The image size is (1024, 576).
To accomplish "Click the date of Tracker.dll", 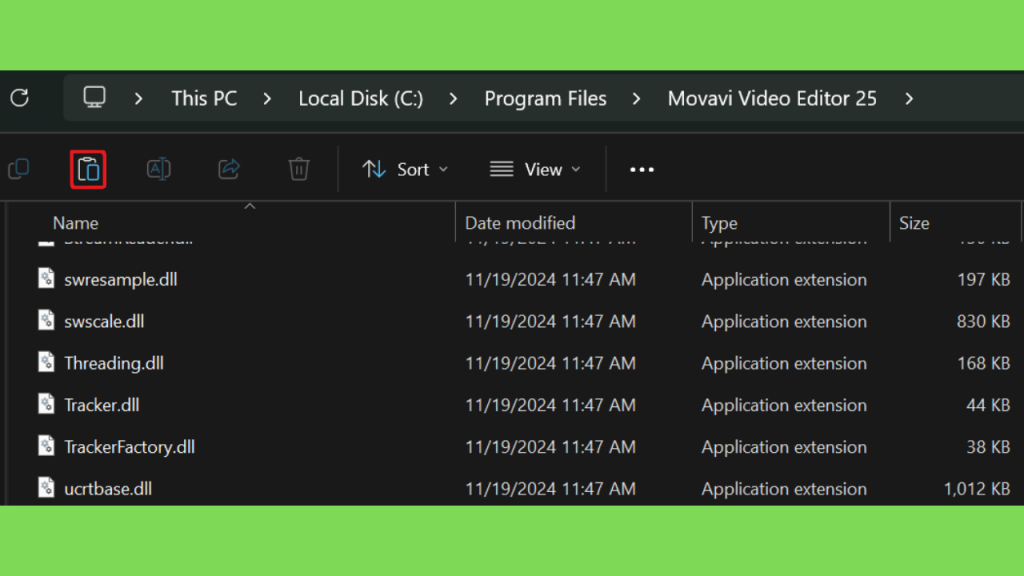I will pos(550,405).
